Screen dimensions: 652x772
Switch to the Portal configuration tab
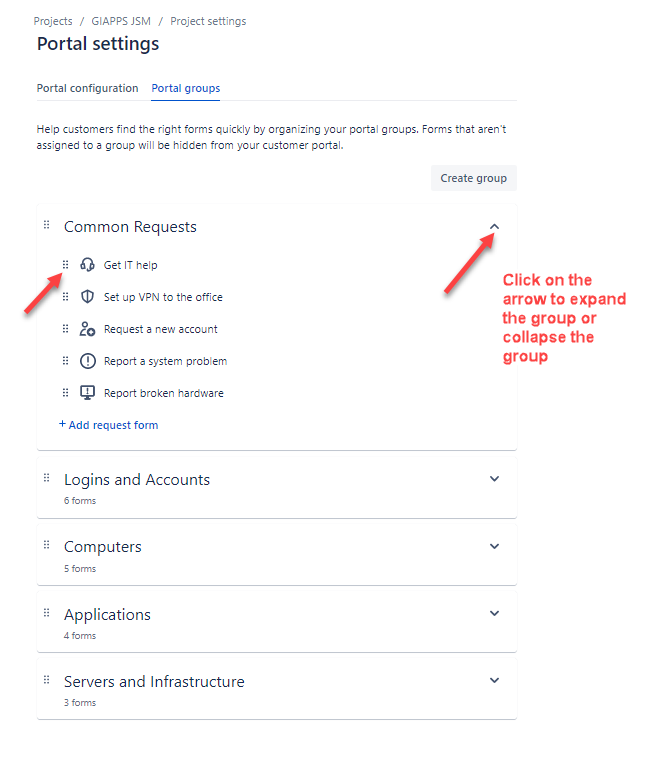pos(88,88)
